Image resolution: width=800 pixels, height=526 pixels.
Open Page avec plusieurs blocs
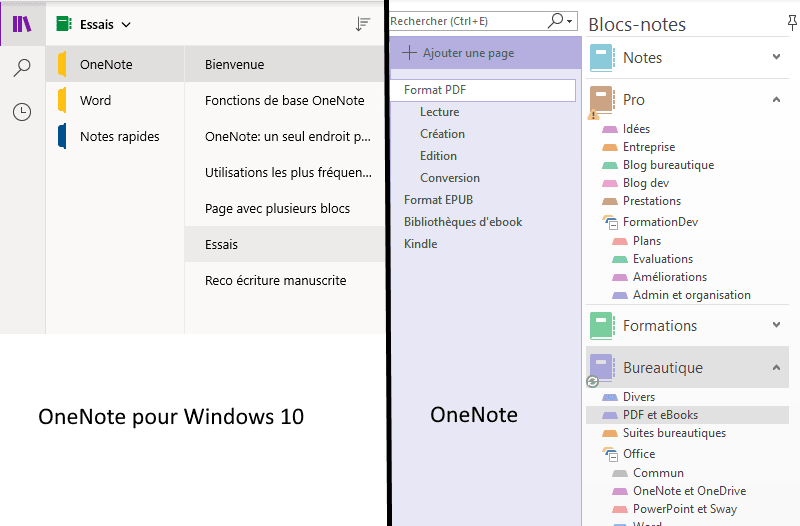pos(285,208)
